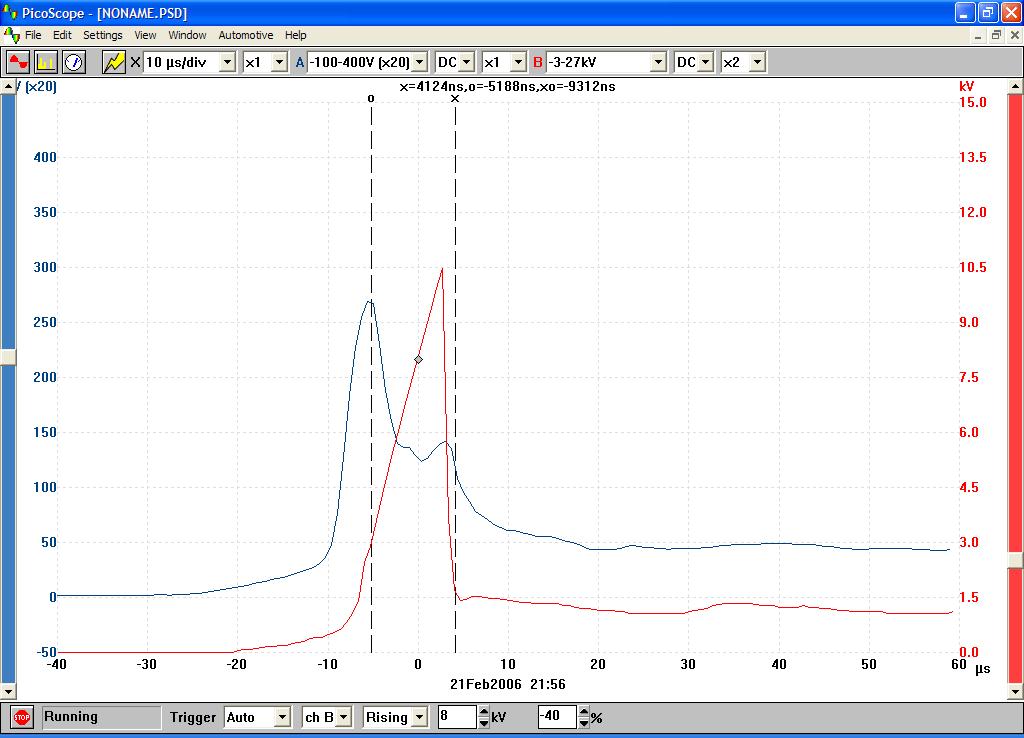The image size is (1024, 738).
Task: Open the spectrum analyzer view icon
Action: tap(46, 62)
